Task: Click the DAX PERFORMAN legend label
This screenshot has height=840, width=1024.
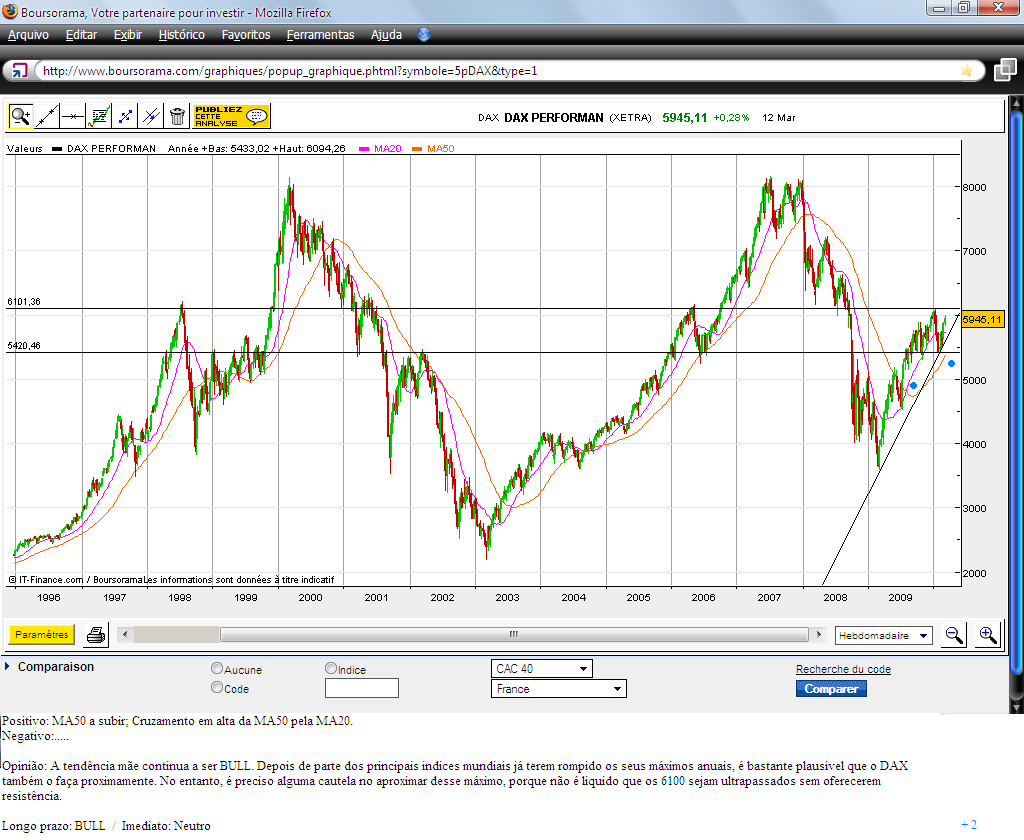Action: click(x=111, y=148)
